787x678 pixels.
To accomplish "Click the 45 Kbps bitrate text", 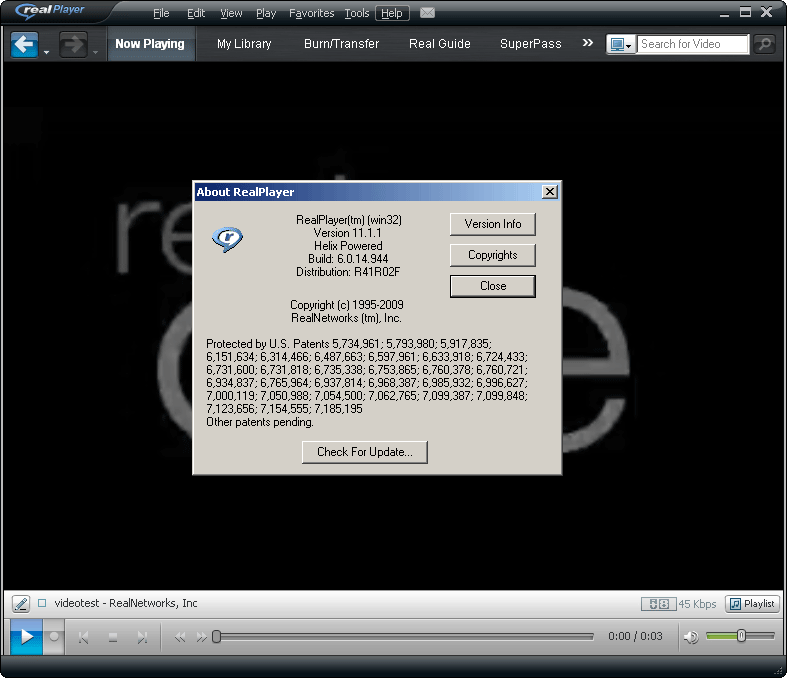I will pyautogui.click(x=697, y=604).
